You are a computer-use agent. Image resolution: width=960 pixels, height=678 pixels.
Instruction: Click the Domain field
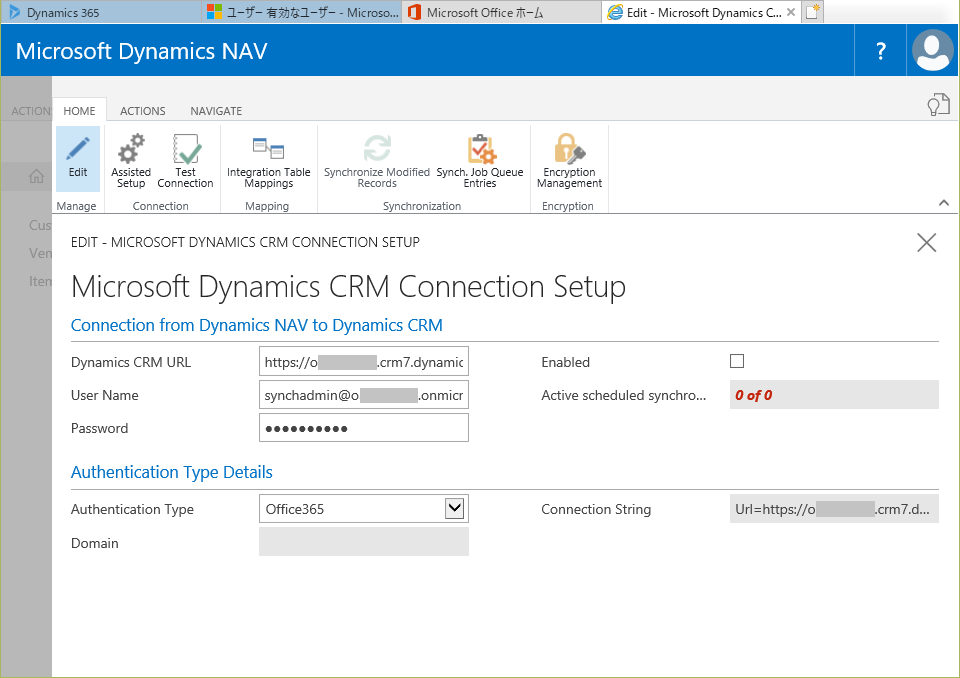pos(364,542)
